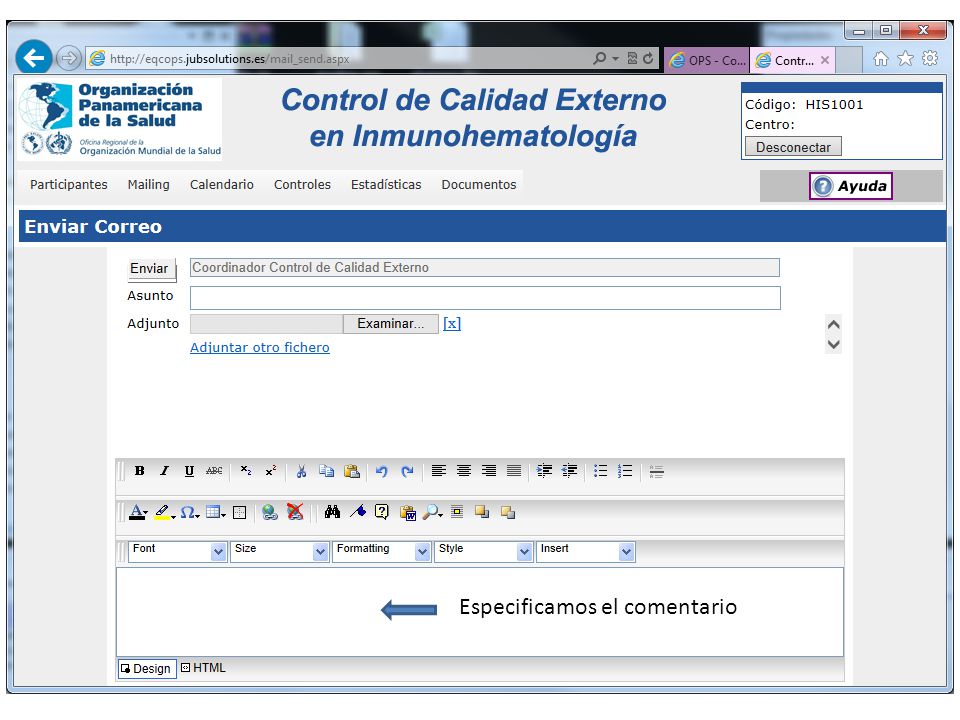Open Find with the binoculars icon
960x720 pixels.
point(332,512)
